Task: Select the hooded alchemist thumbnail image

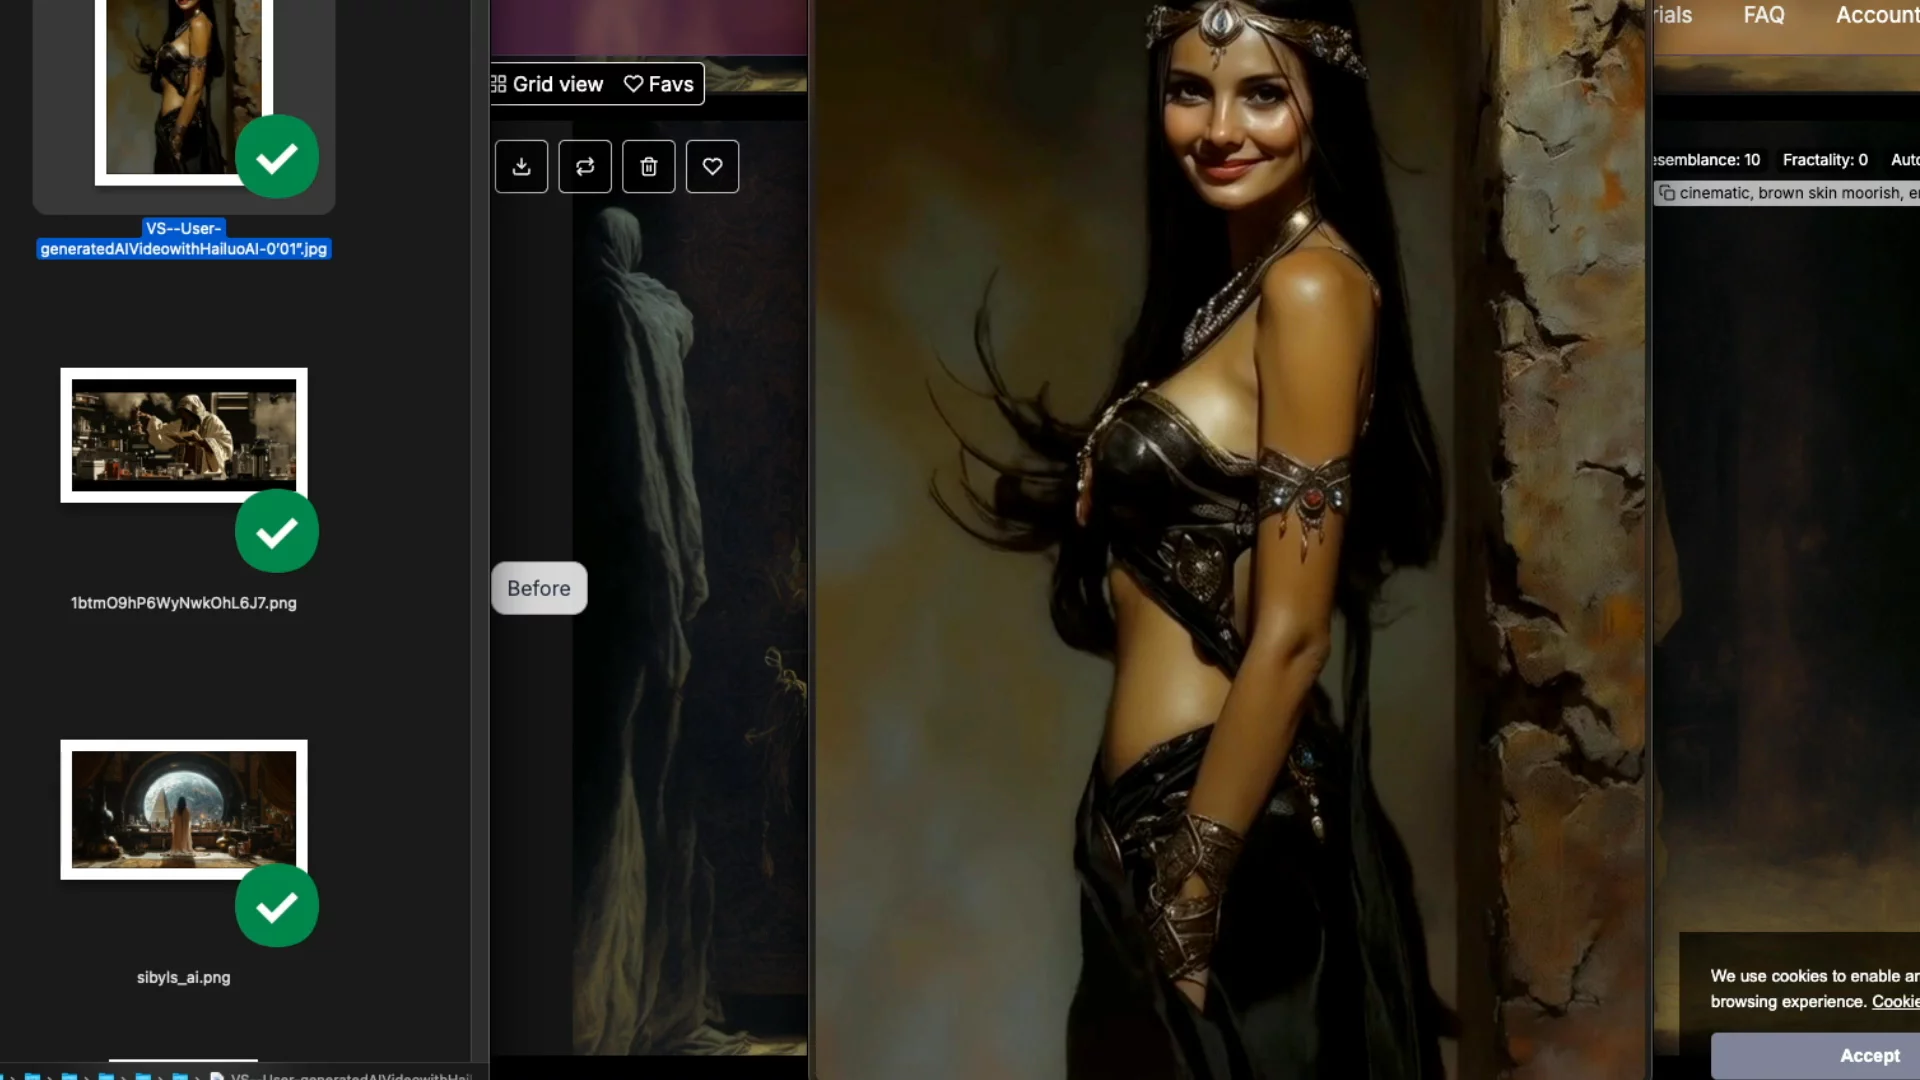Action: [x=184, y=434]
